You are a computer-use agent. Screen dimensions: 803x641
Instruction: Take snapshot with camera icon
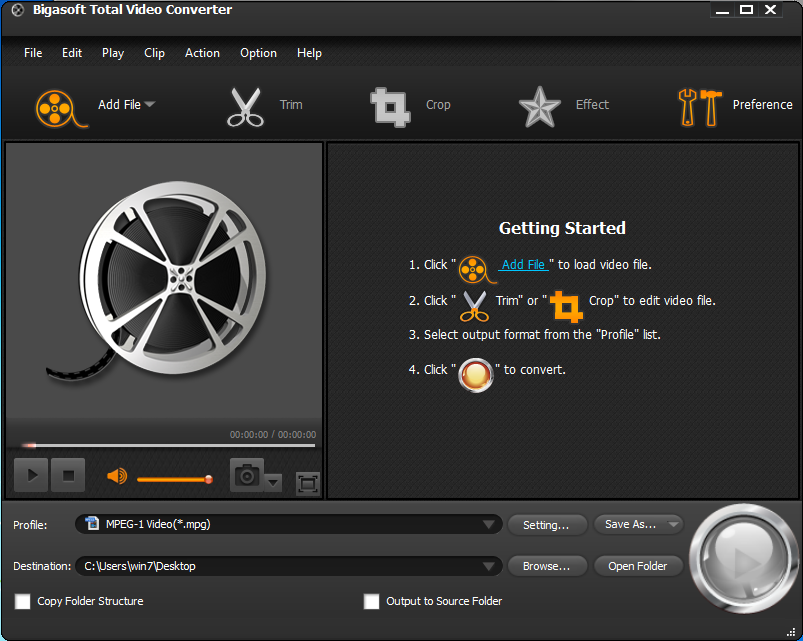[247, 475]
